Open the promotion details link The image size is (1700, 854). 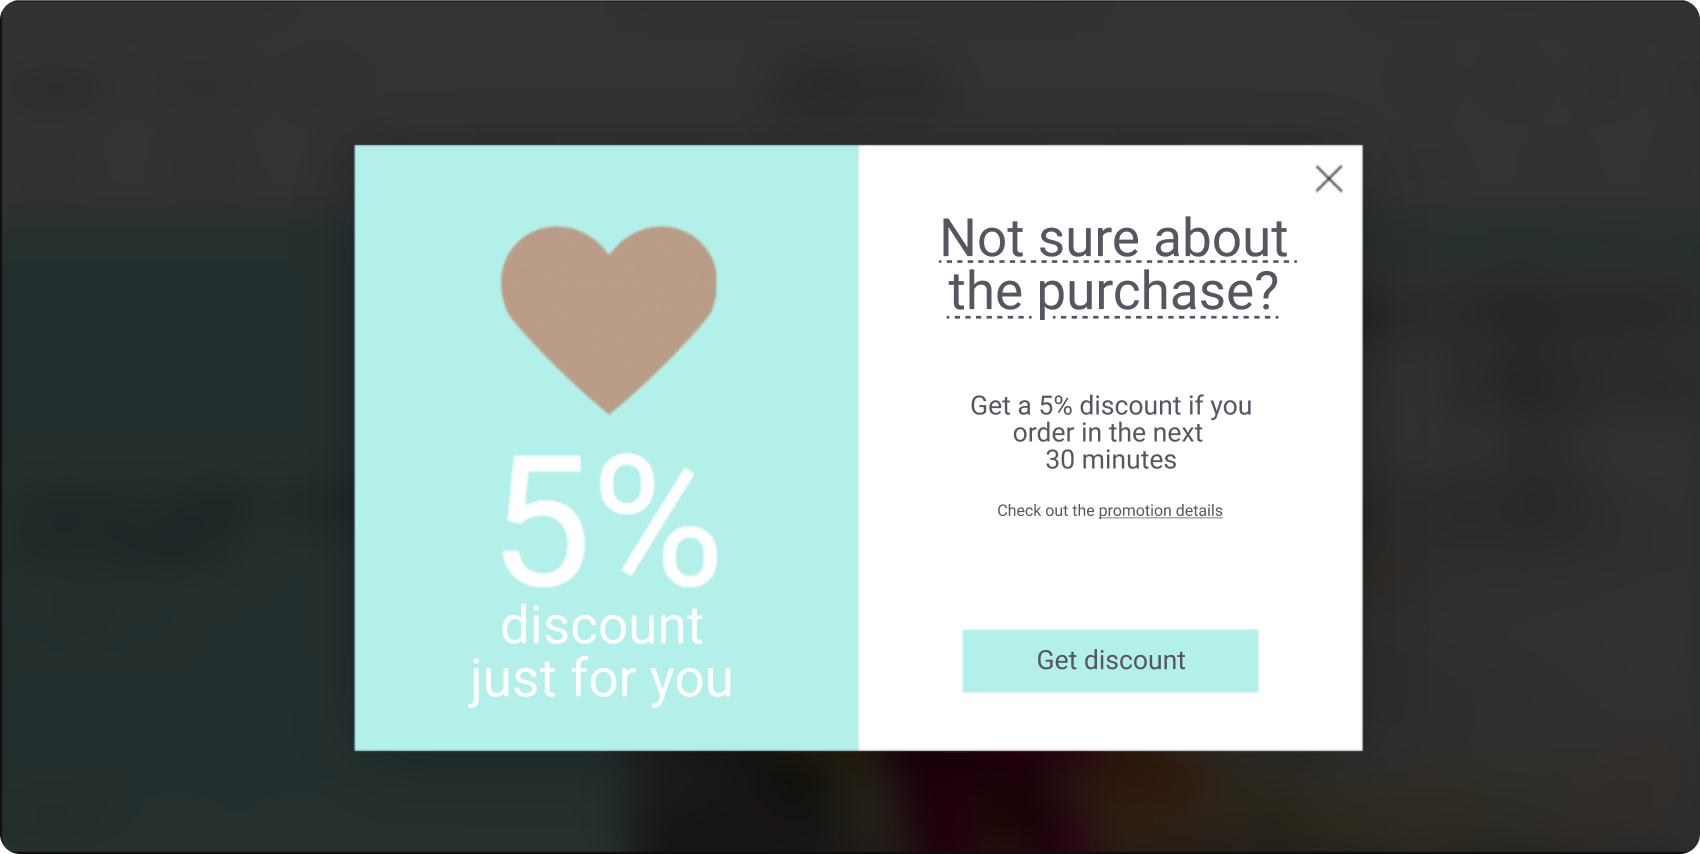tap(1160, 511)
